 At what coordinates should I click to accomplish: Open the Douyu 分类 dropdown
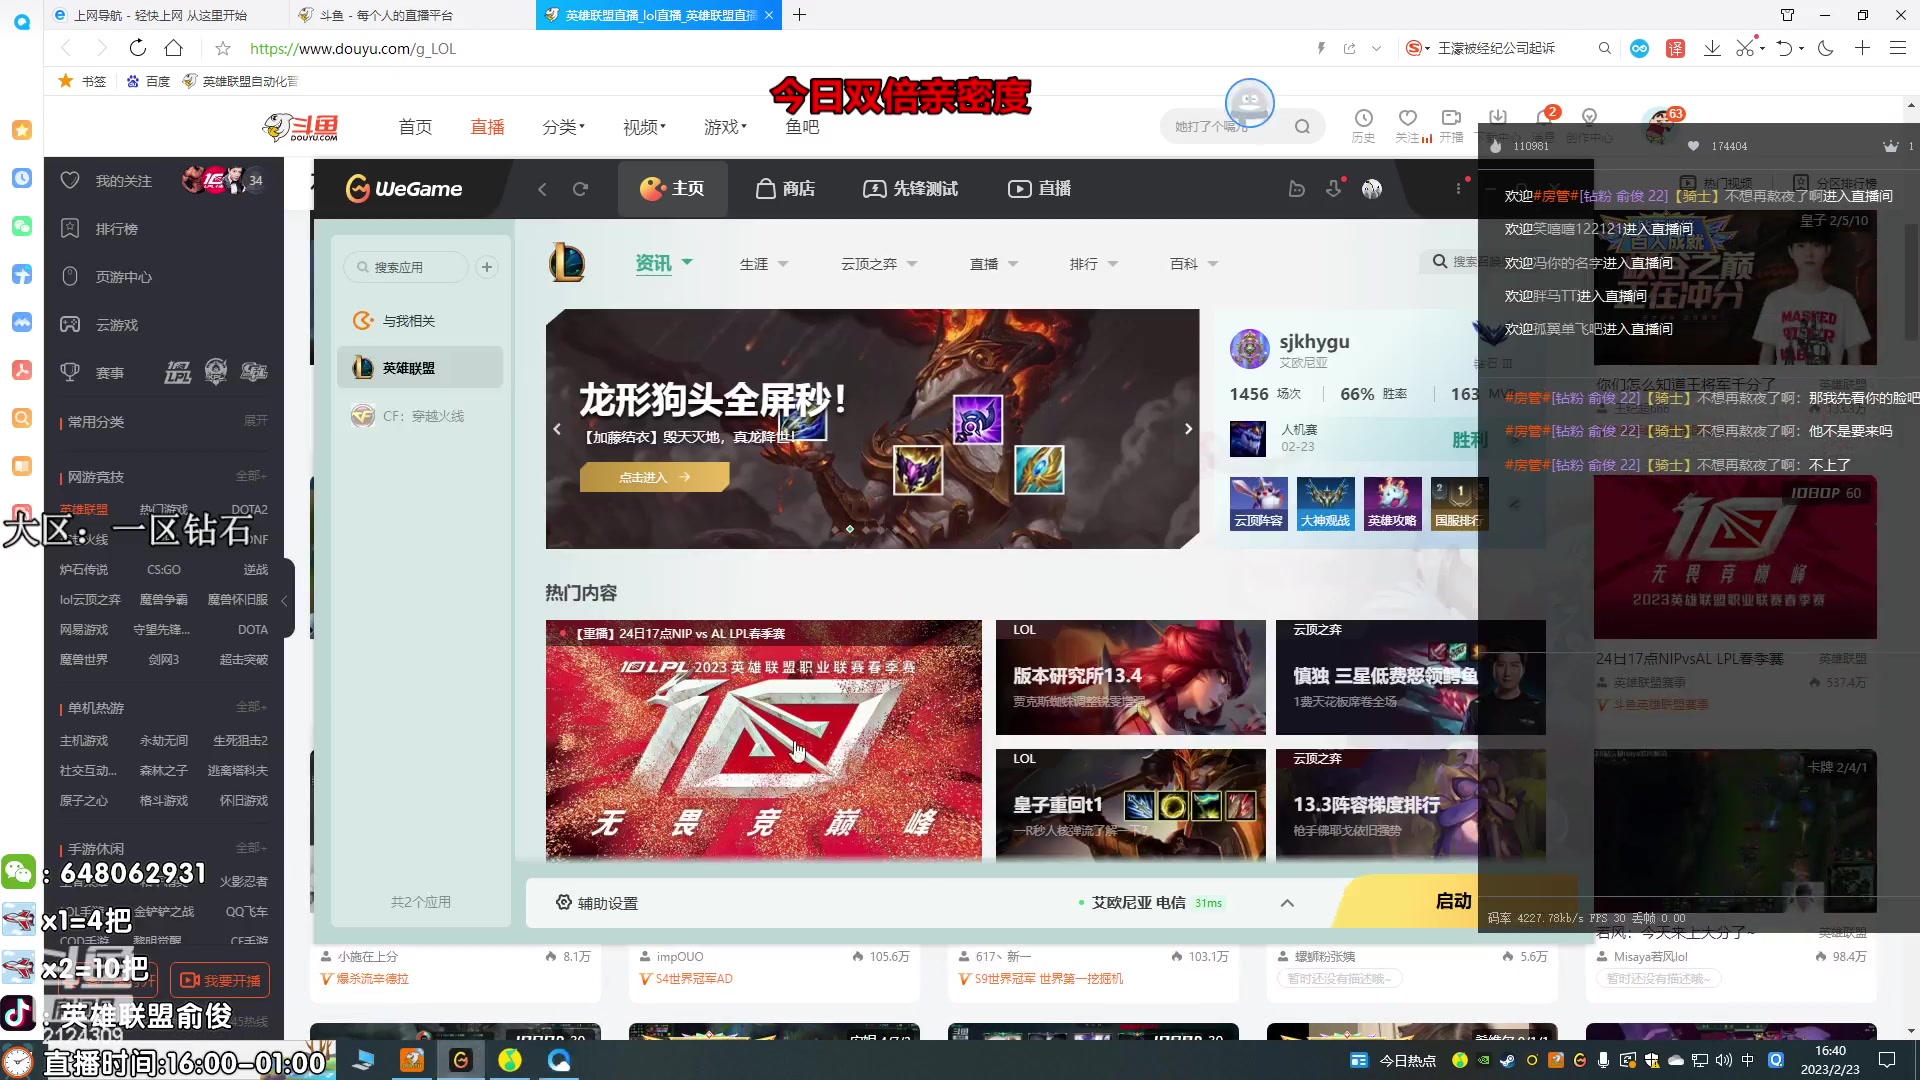coord(563,127)
